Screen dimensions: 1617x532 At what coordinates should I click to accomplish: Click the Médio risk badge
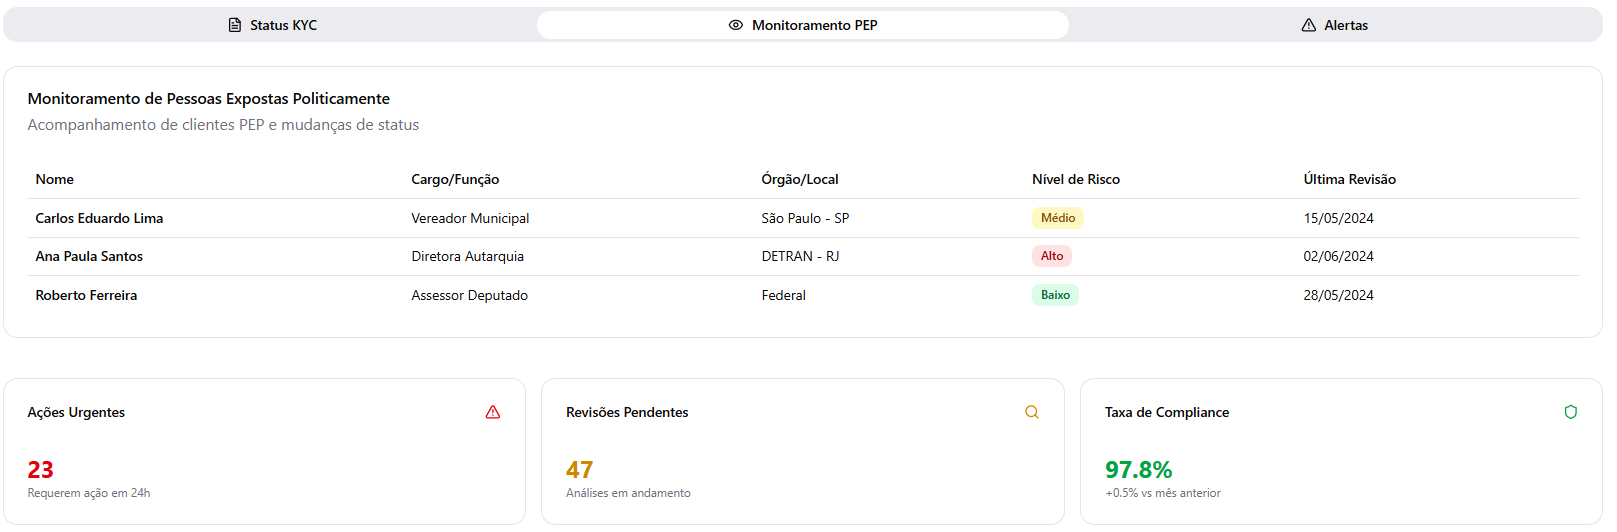[x=1058, y=218]
